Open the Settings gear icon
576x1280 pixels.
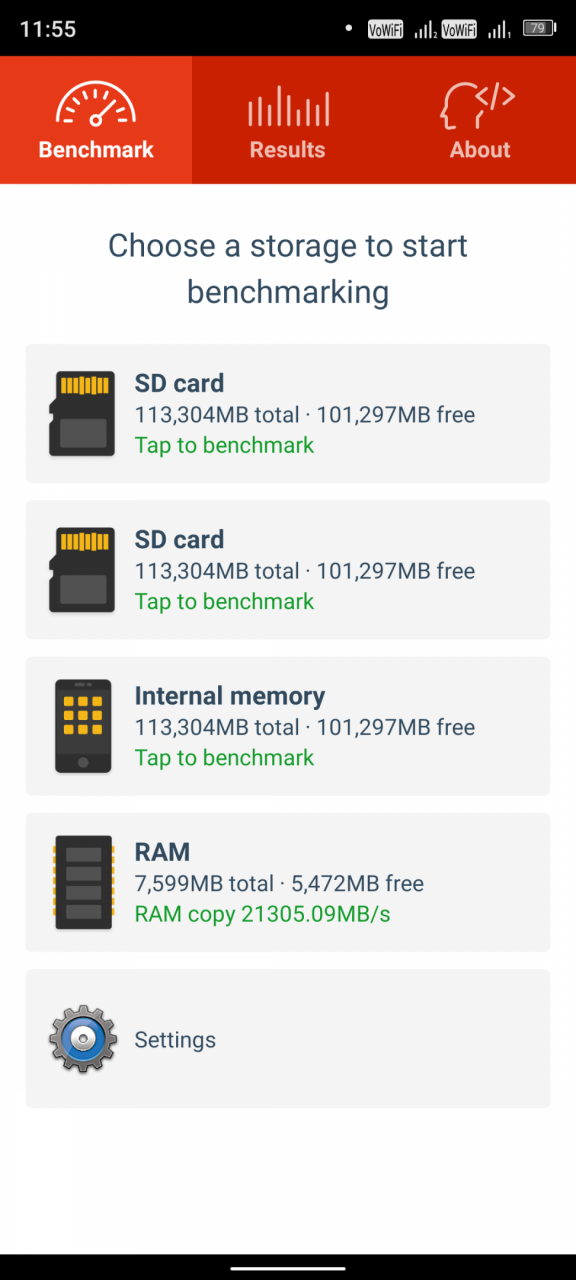pyautogui.click(x=83, y=1039)
